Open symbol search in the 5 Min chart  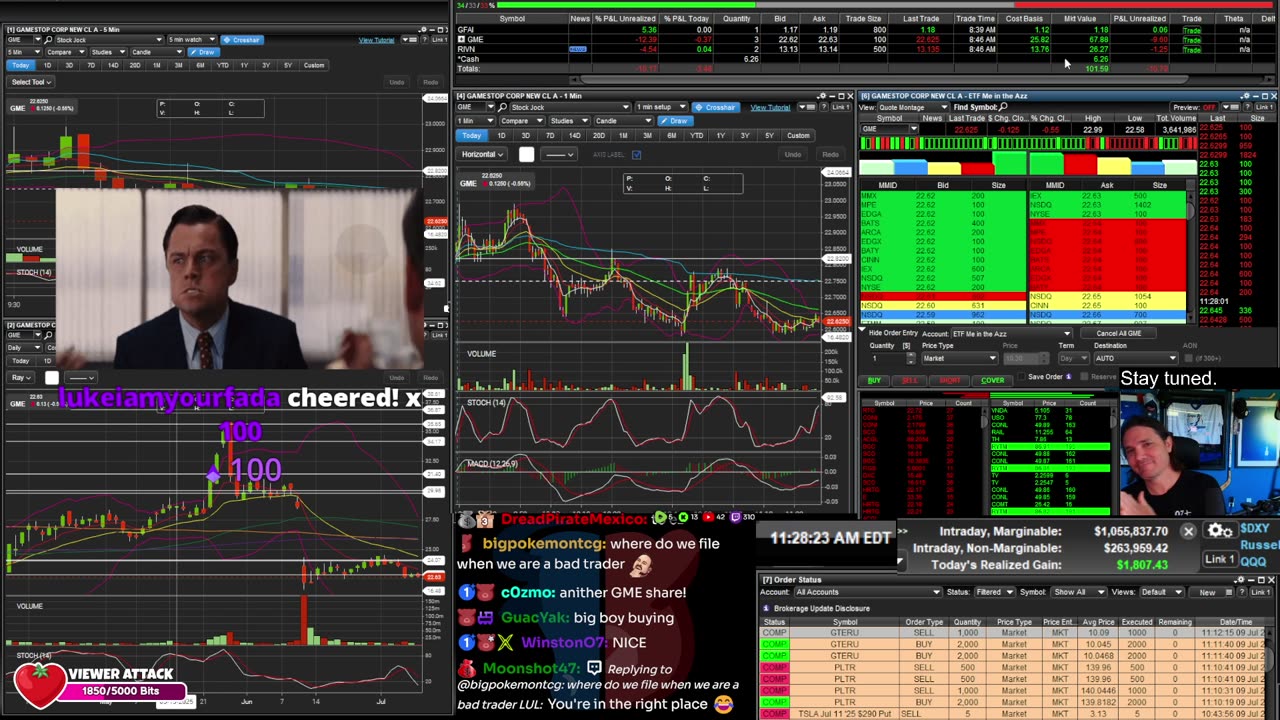click(x=48, y=40)
